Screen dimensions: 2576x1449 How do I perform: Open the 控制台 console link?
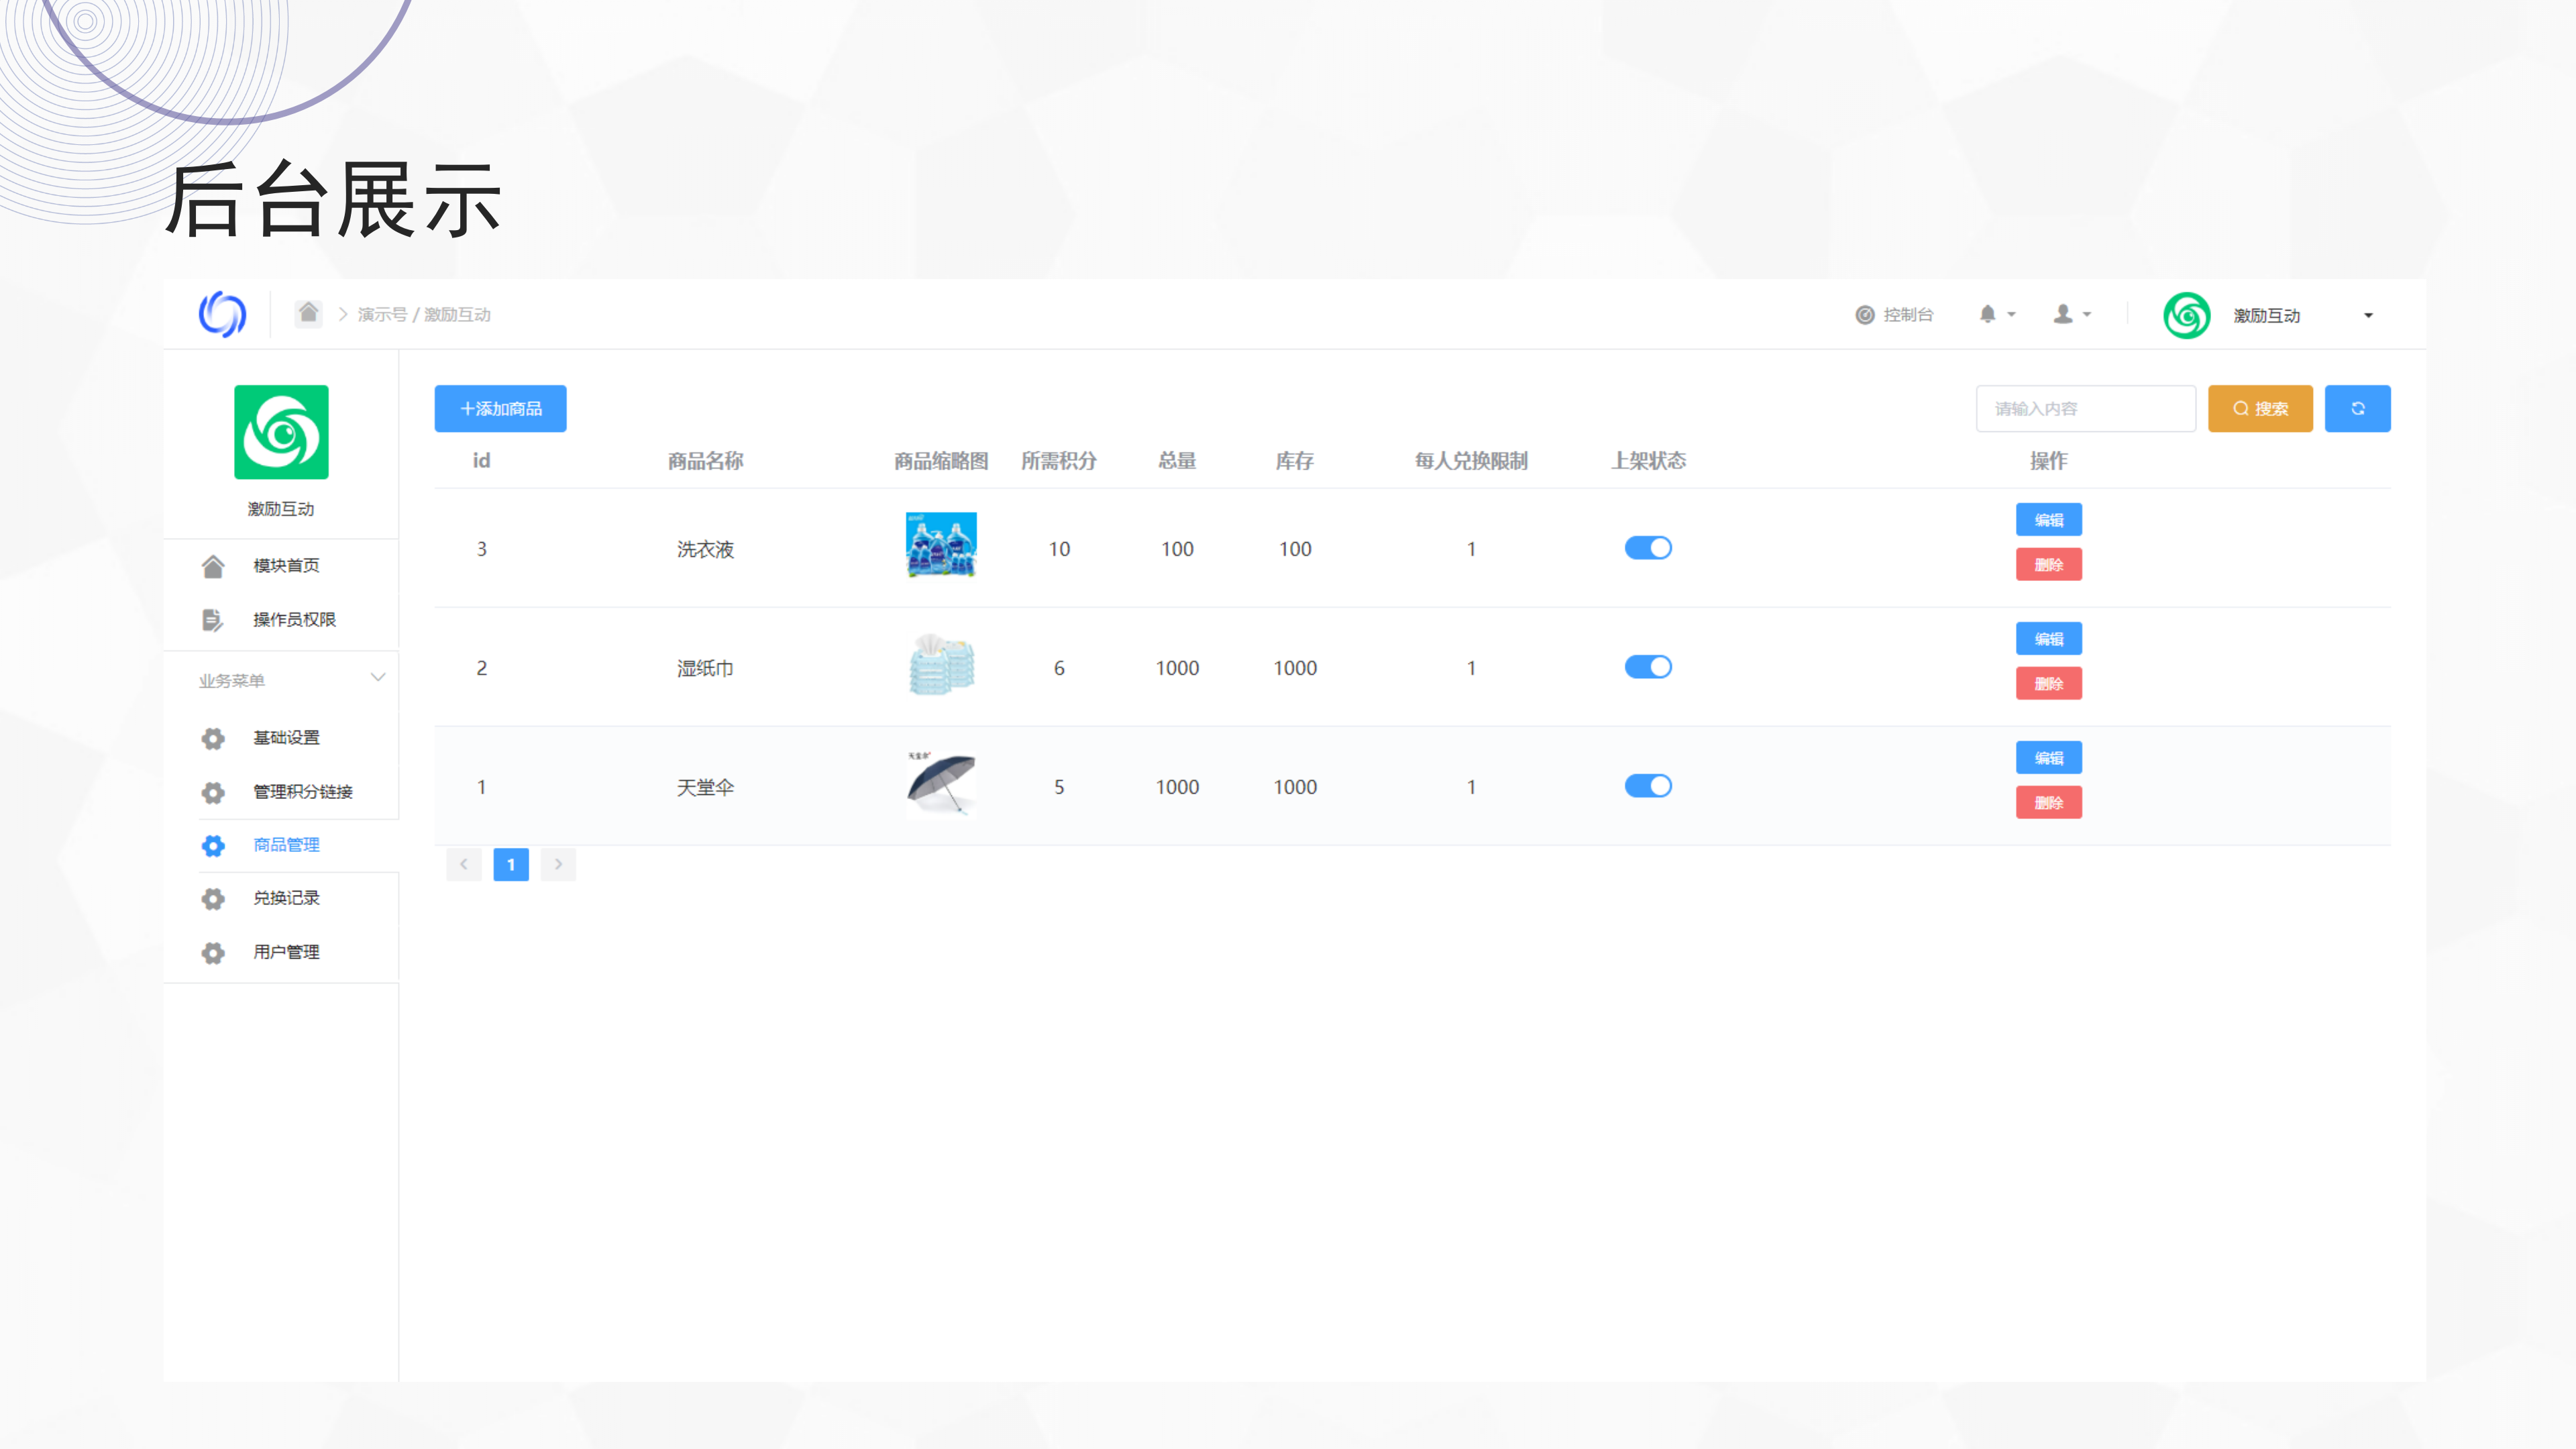tap(1894, 315)
